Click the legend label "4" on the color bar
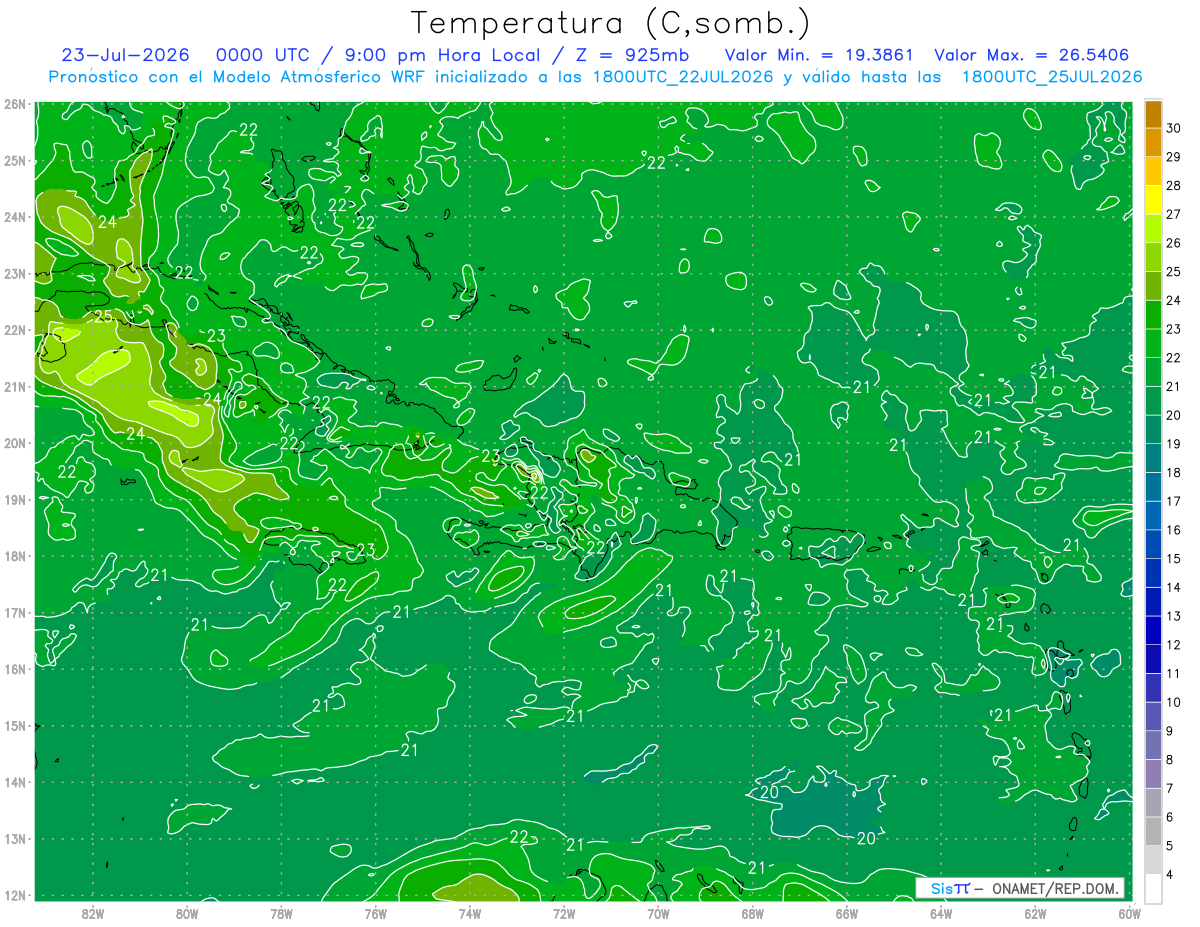The width and height of the screenshot is (1200, 927). pyautogui.click(x=1171, y=874)
